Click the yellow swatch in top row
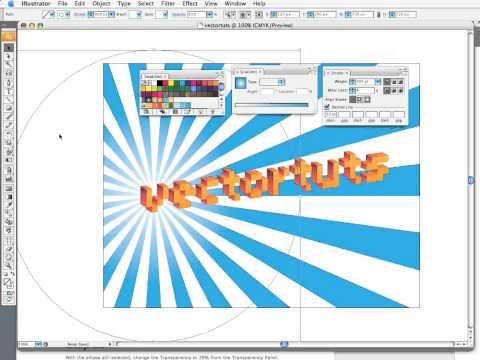This screenshot has height=360, width=480. point(171,83)
